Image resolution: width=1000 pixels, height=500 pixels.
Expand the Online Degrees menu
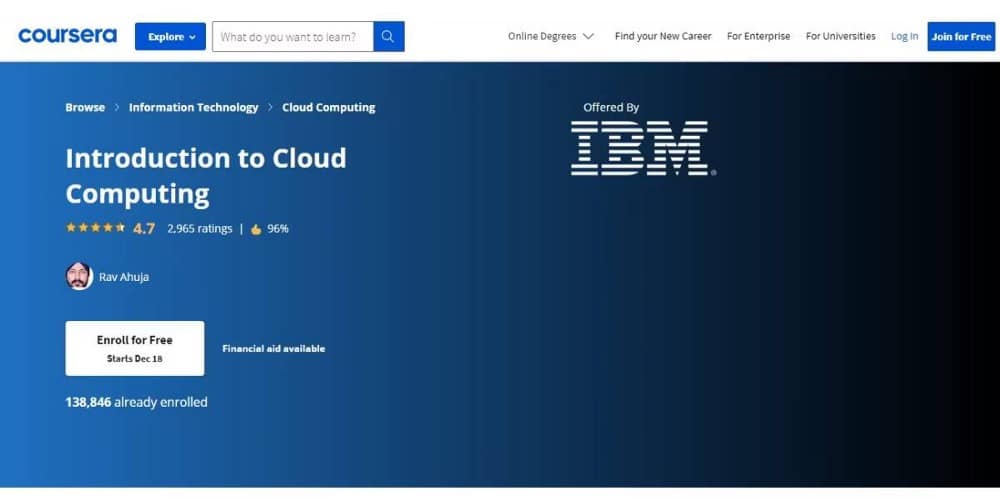pyautogui.click(x=551, y=36)
